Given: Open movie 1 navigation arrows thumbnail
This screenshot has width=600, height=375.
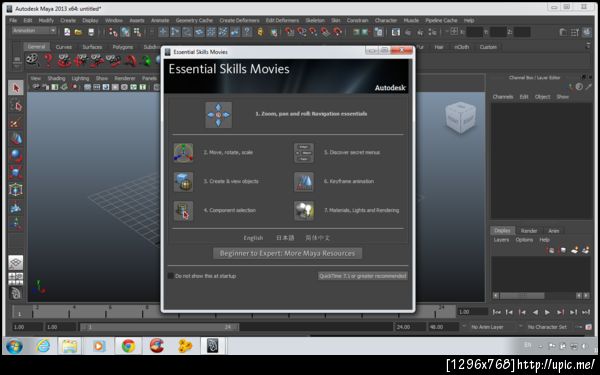Looking at the screenshot, I should (x=218, y=114).
